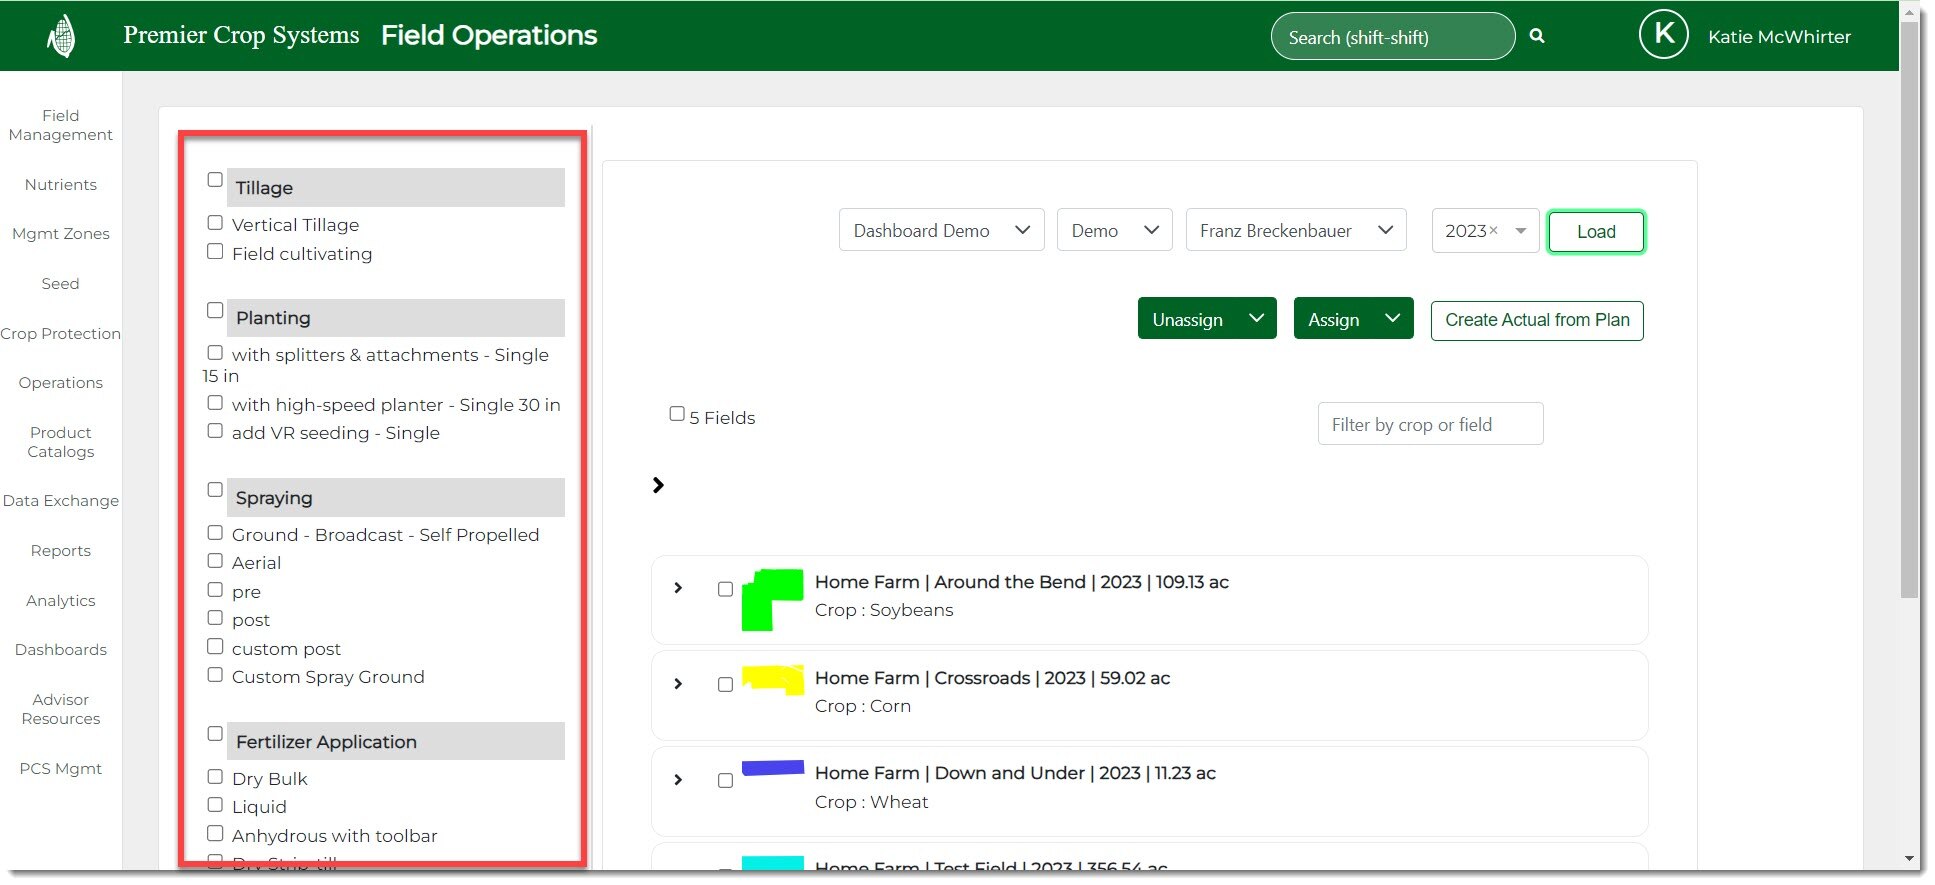The image size is (1935, 885).
Task: Click the green Around the Bend field shape
Action: [770, 598]
